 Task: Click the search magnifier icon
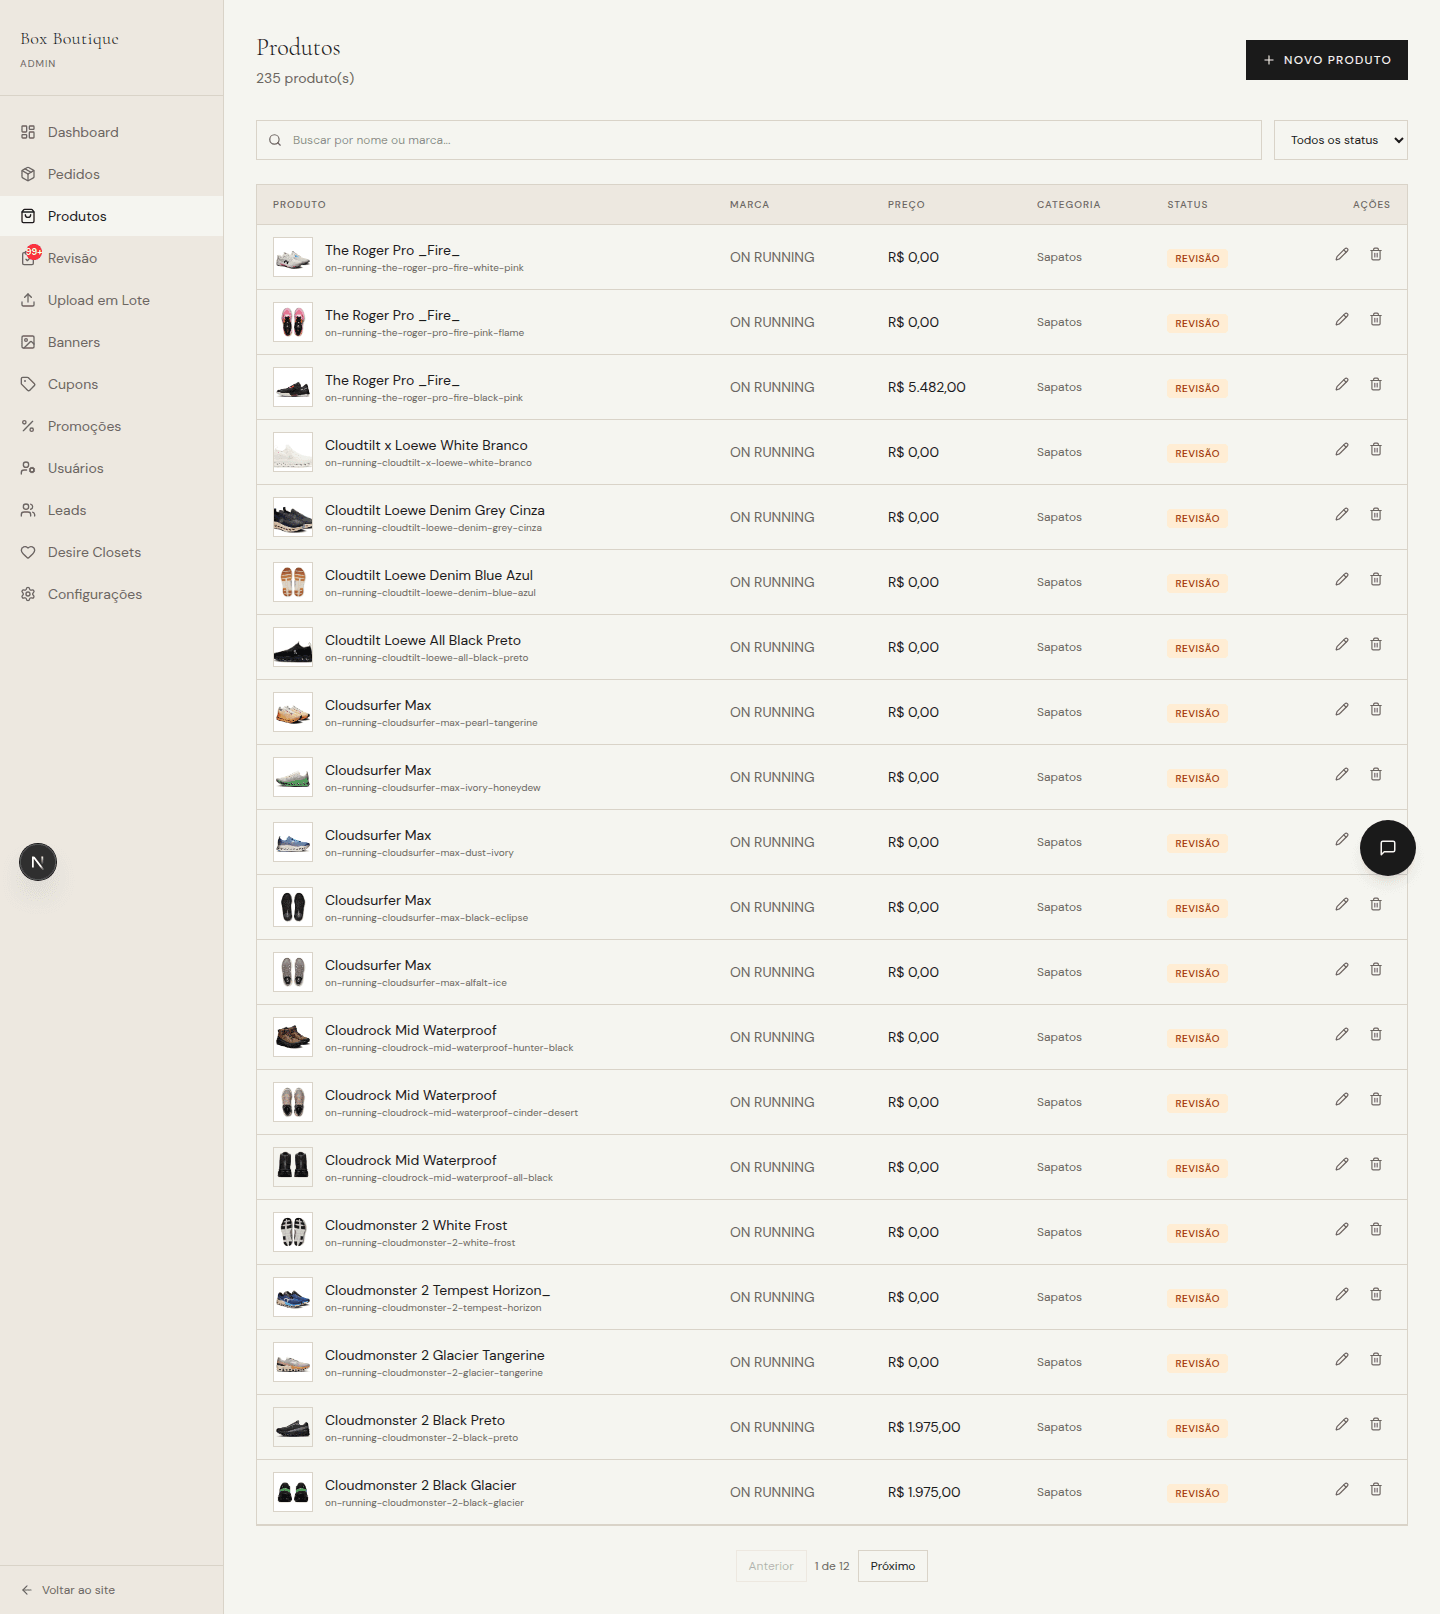(275, 140)
